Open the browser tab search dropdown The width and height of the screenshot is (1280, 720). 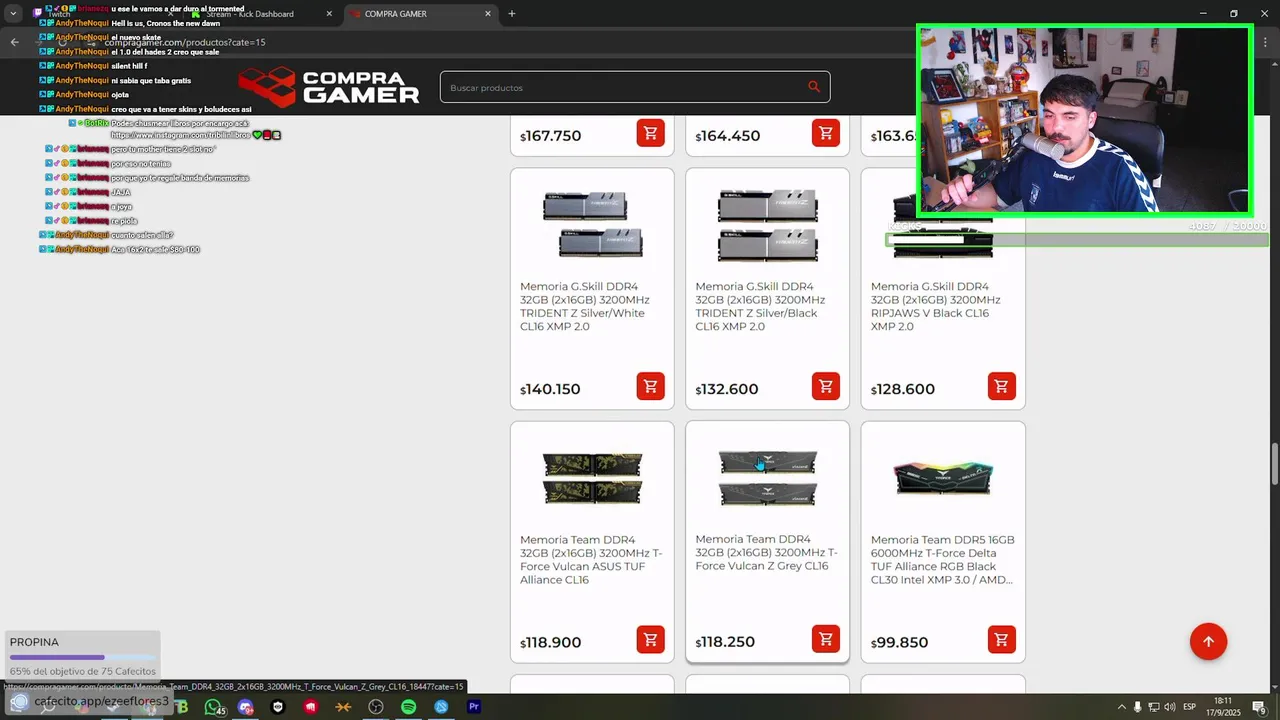(13, 14)
